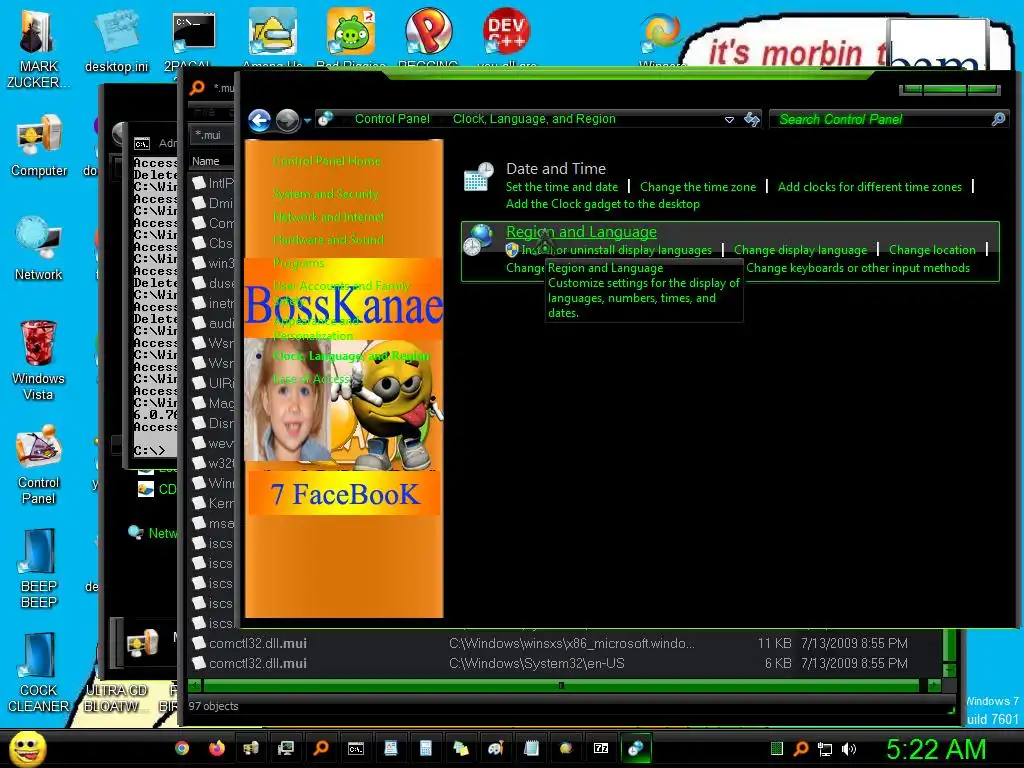This screenshot has height=768, width=1024.
Task: Open 'Change keyboards or other input methods'
Action: point(857,268)
